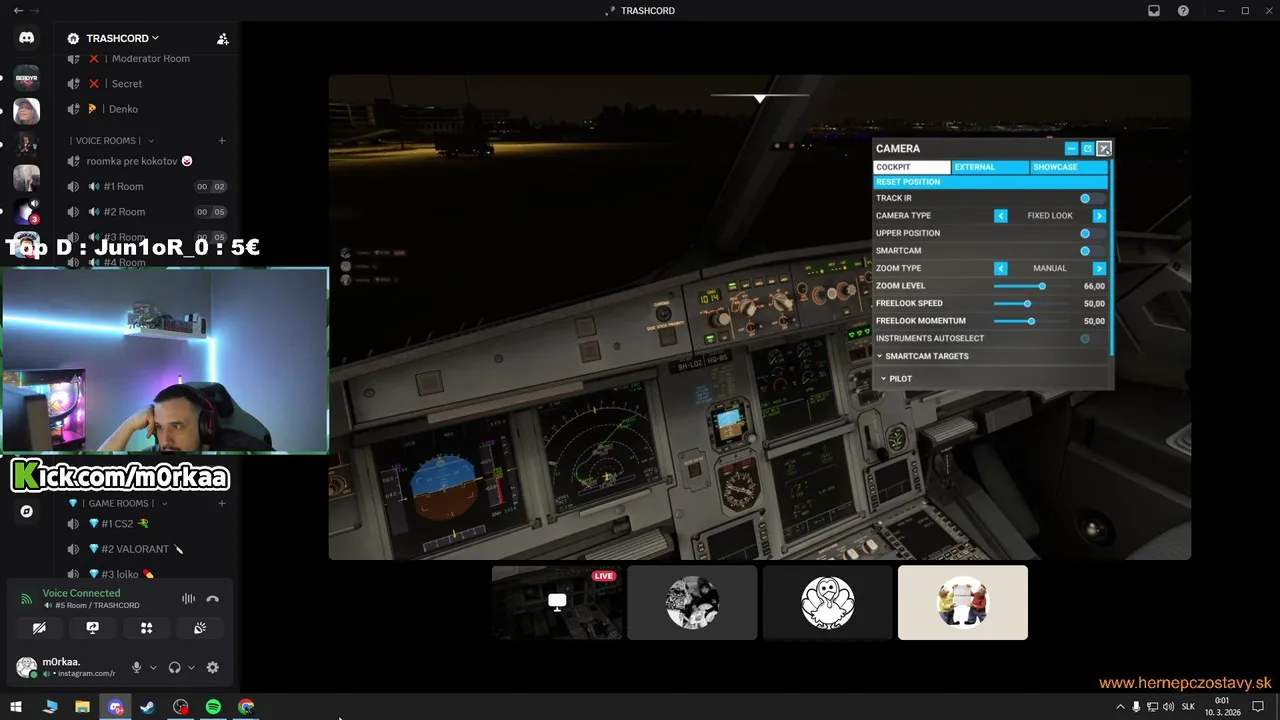Click the invite people icon beside TRASHCORD

tap(223, 39)
